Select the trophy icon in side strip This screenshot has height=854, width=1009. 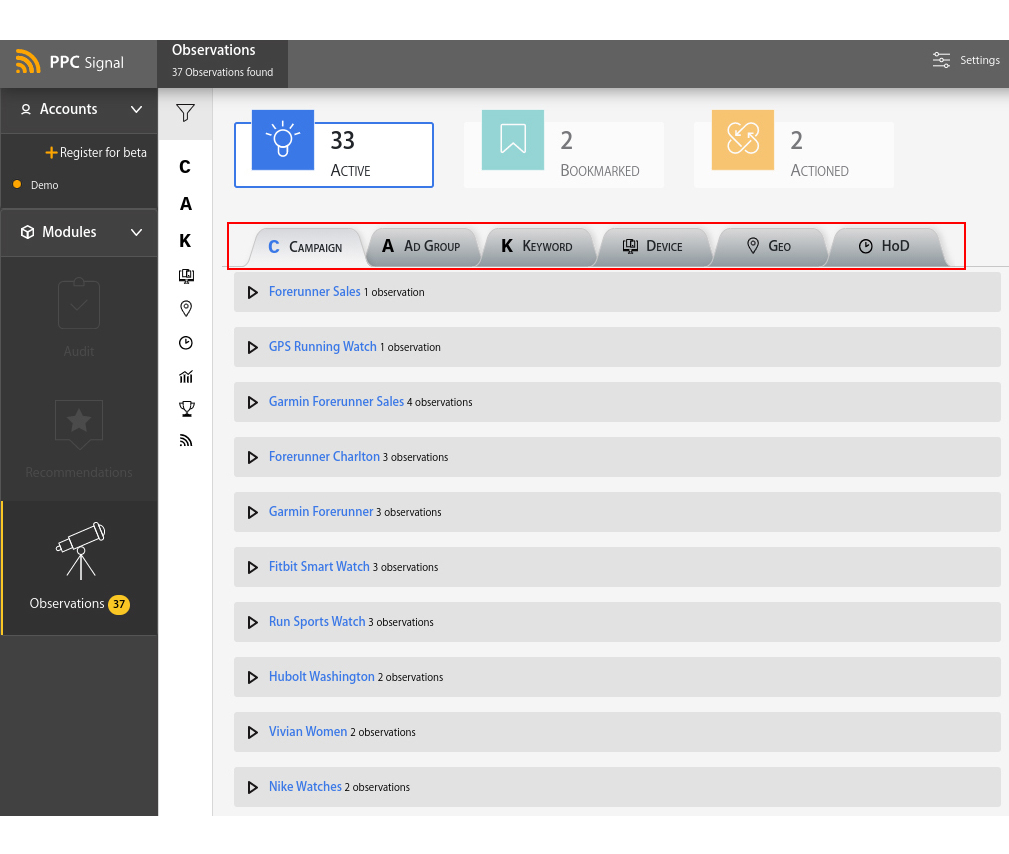[x=187, y=409]
